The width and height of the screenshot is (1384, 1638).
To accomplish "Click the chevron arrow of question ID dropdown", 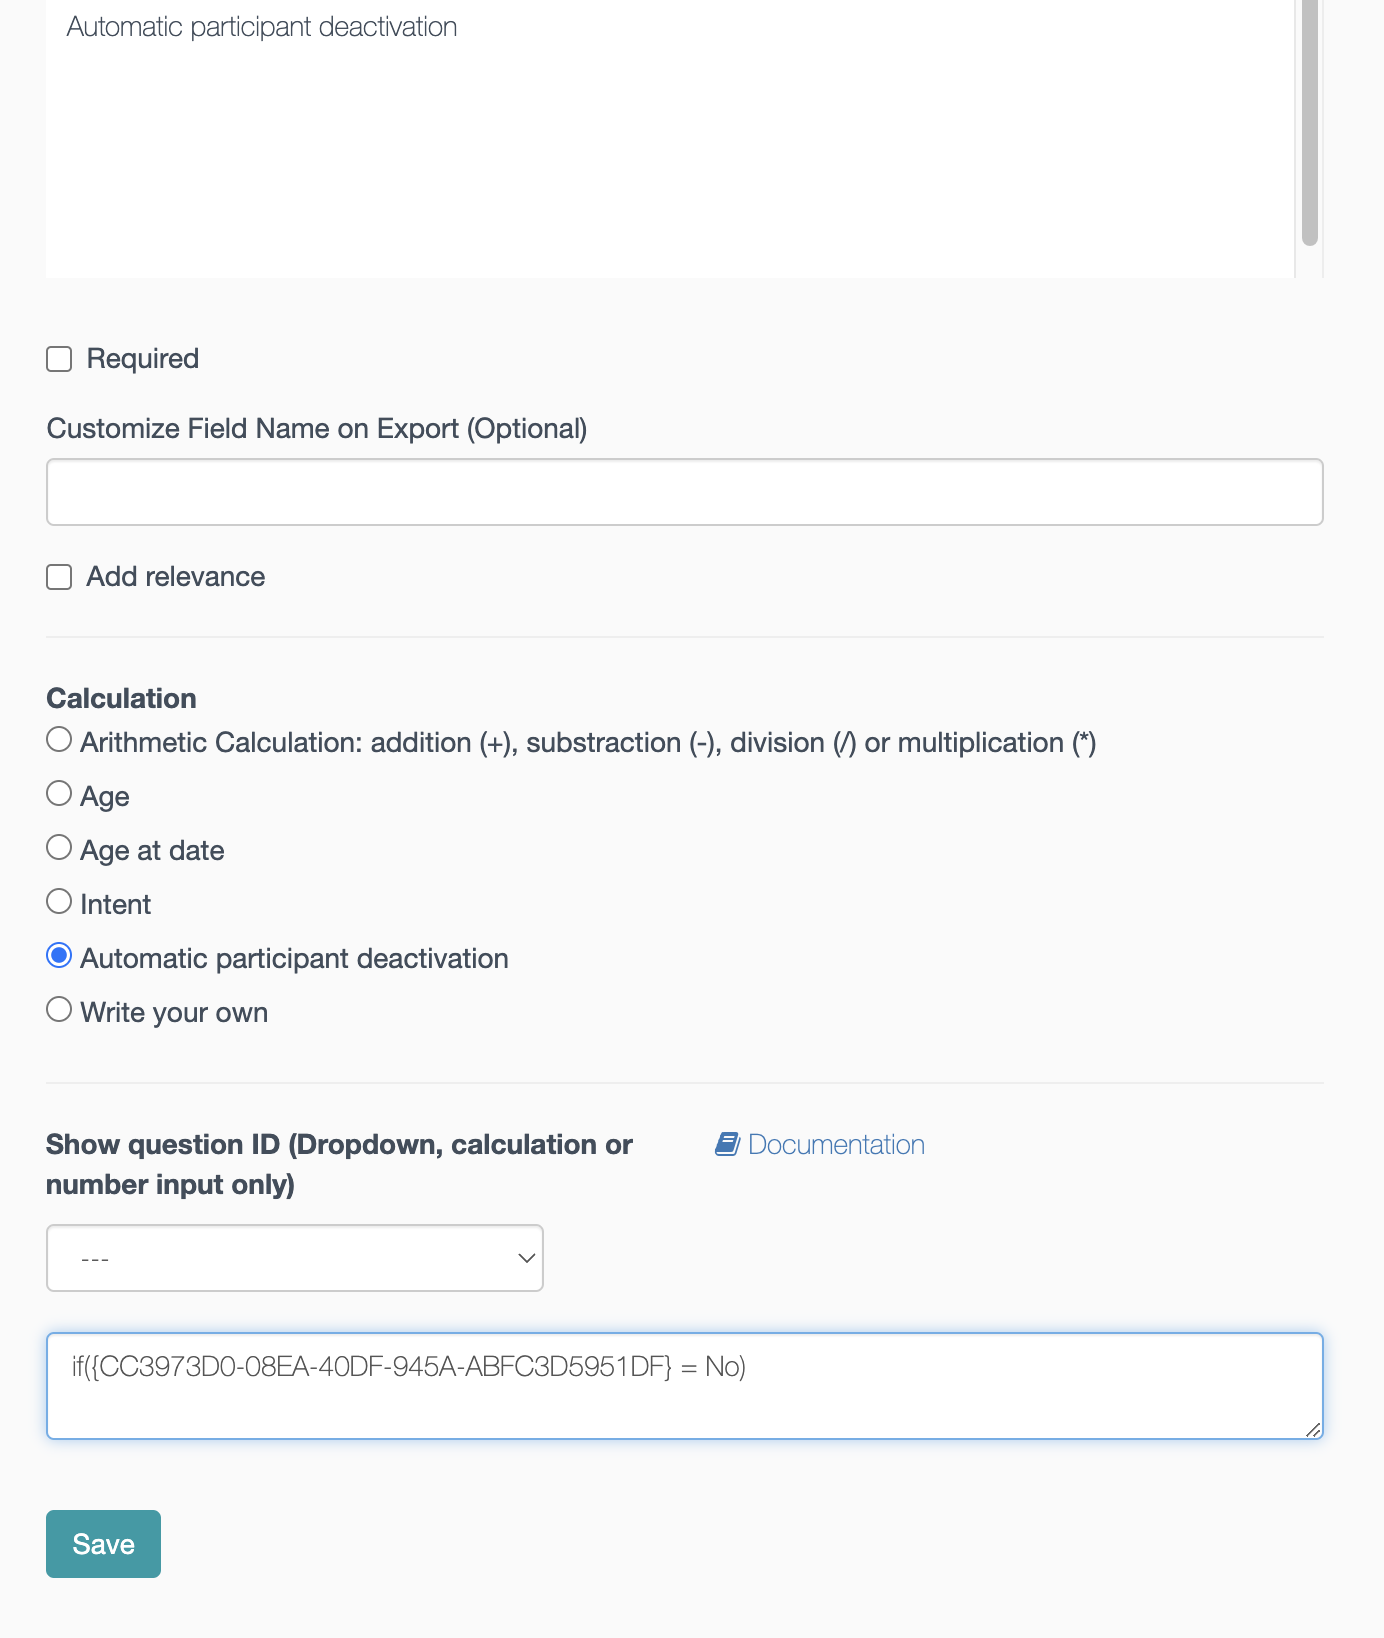I will tap(526, 1258).
